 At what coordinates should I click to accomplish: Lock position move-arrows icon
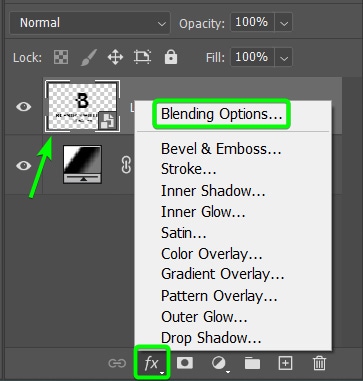[115, 57]
